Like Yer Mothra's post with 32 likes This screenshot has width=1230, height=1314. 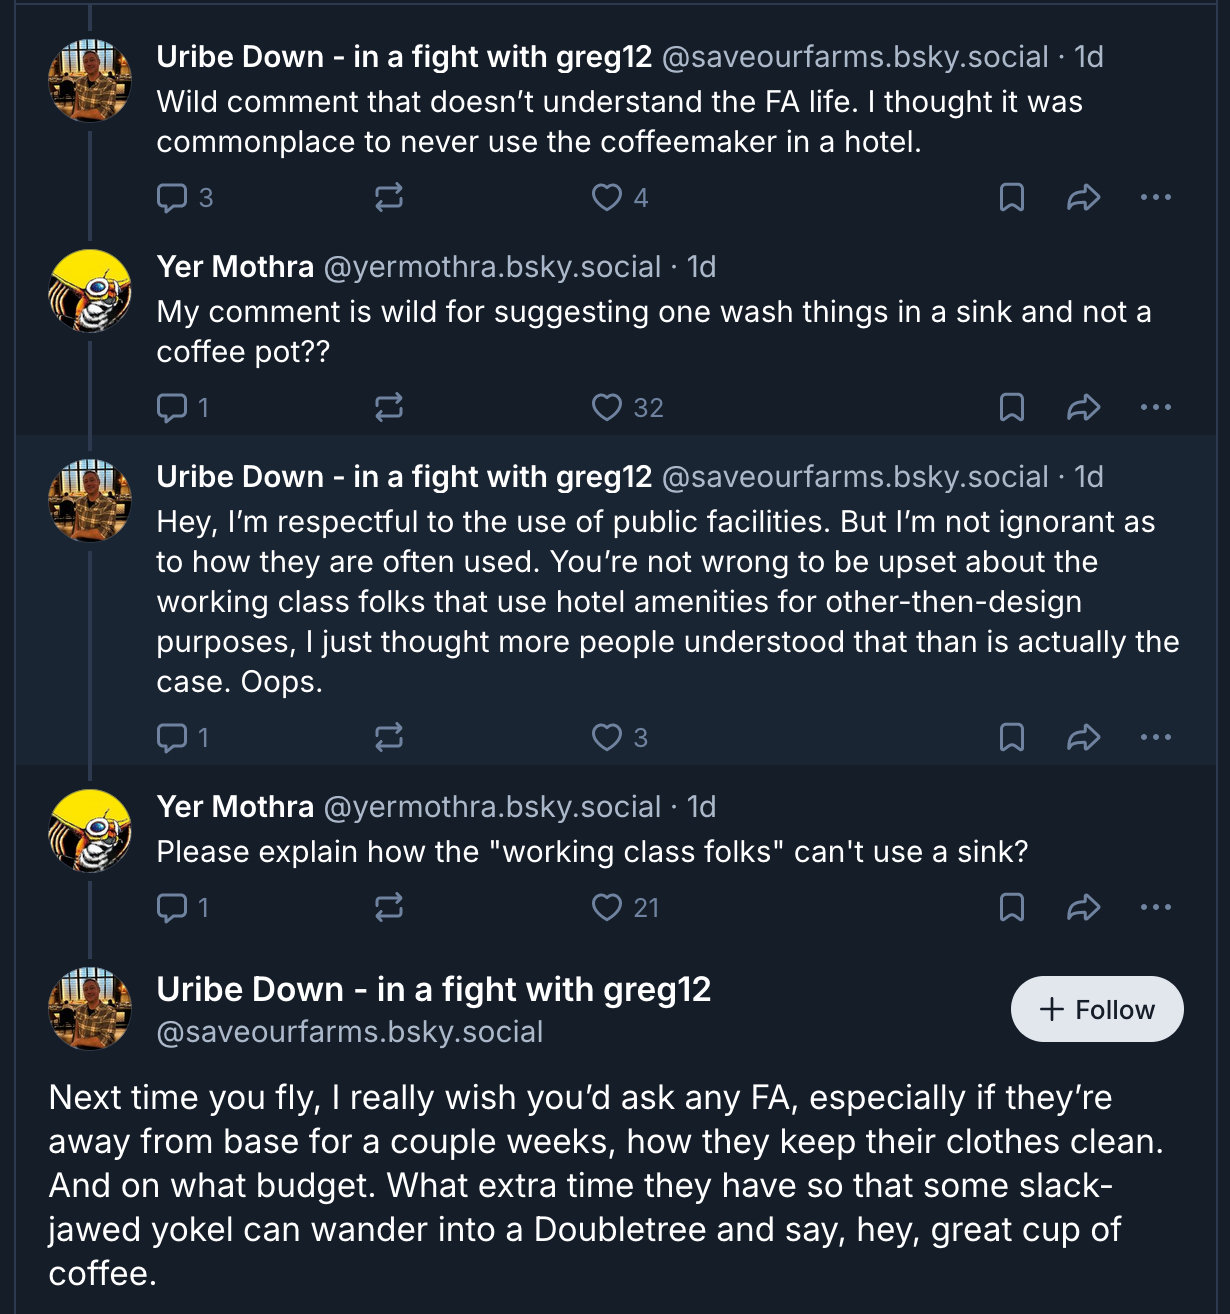pos(607,407)
